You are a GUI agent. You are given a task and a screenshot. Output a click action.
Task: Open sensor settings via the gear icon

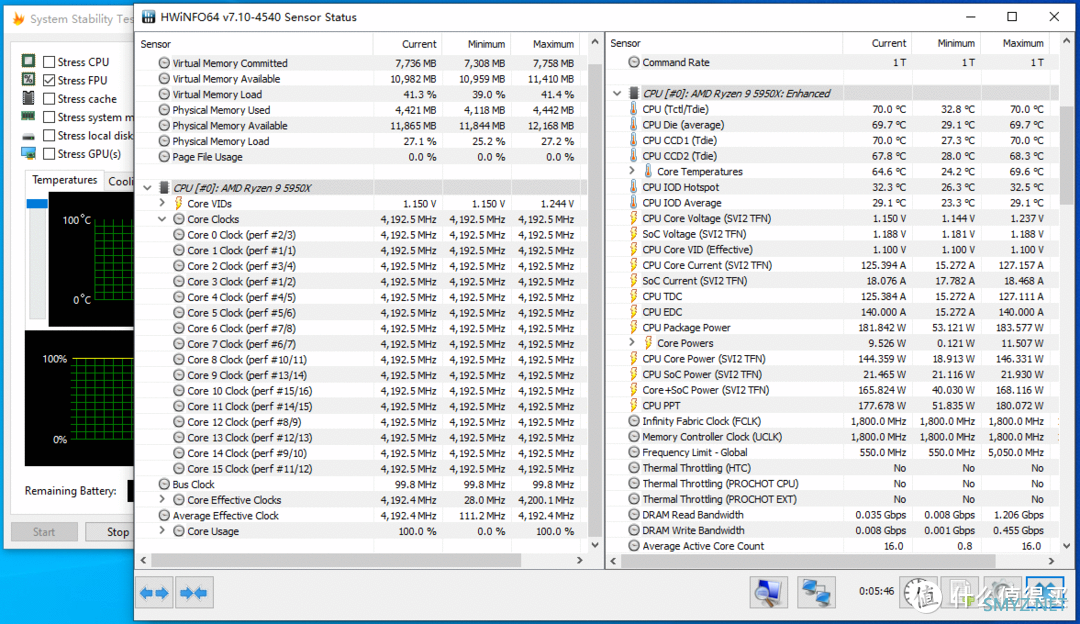click(x=1003, y=592)
